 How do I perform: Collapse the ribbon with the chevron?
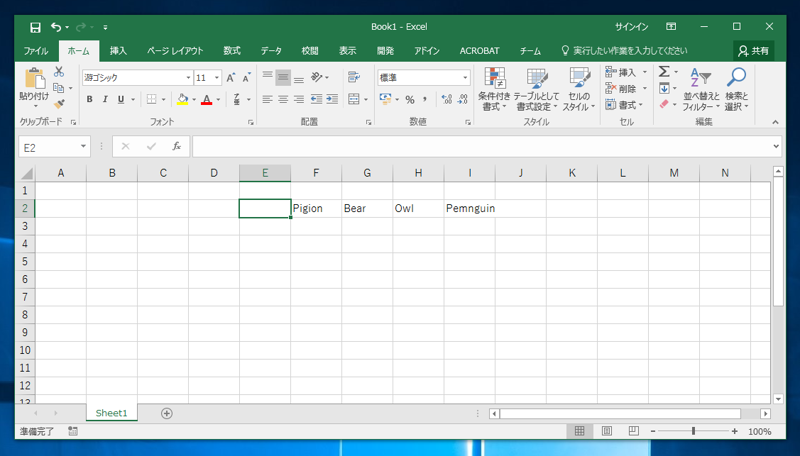(x=776, y=122)
